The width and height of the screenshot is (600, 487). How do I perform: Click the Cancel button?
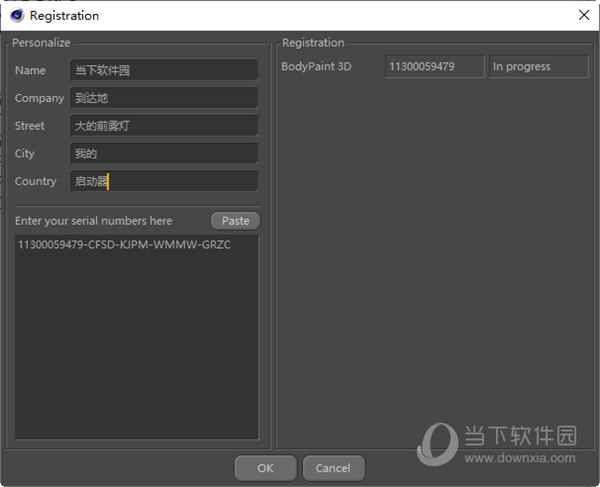point(333,468)
